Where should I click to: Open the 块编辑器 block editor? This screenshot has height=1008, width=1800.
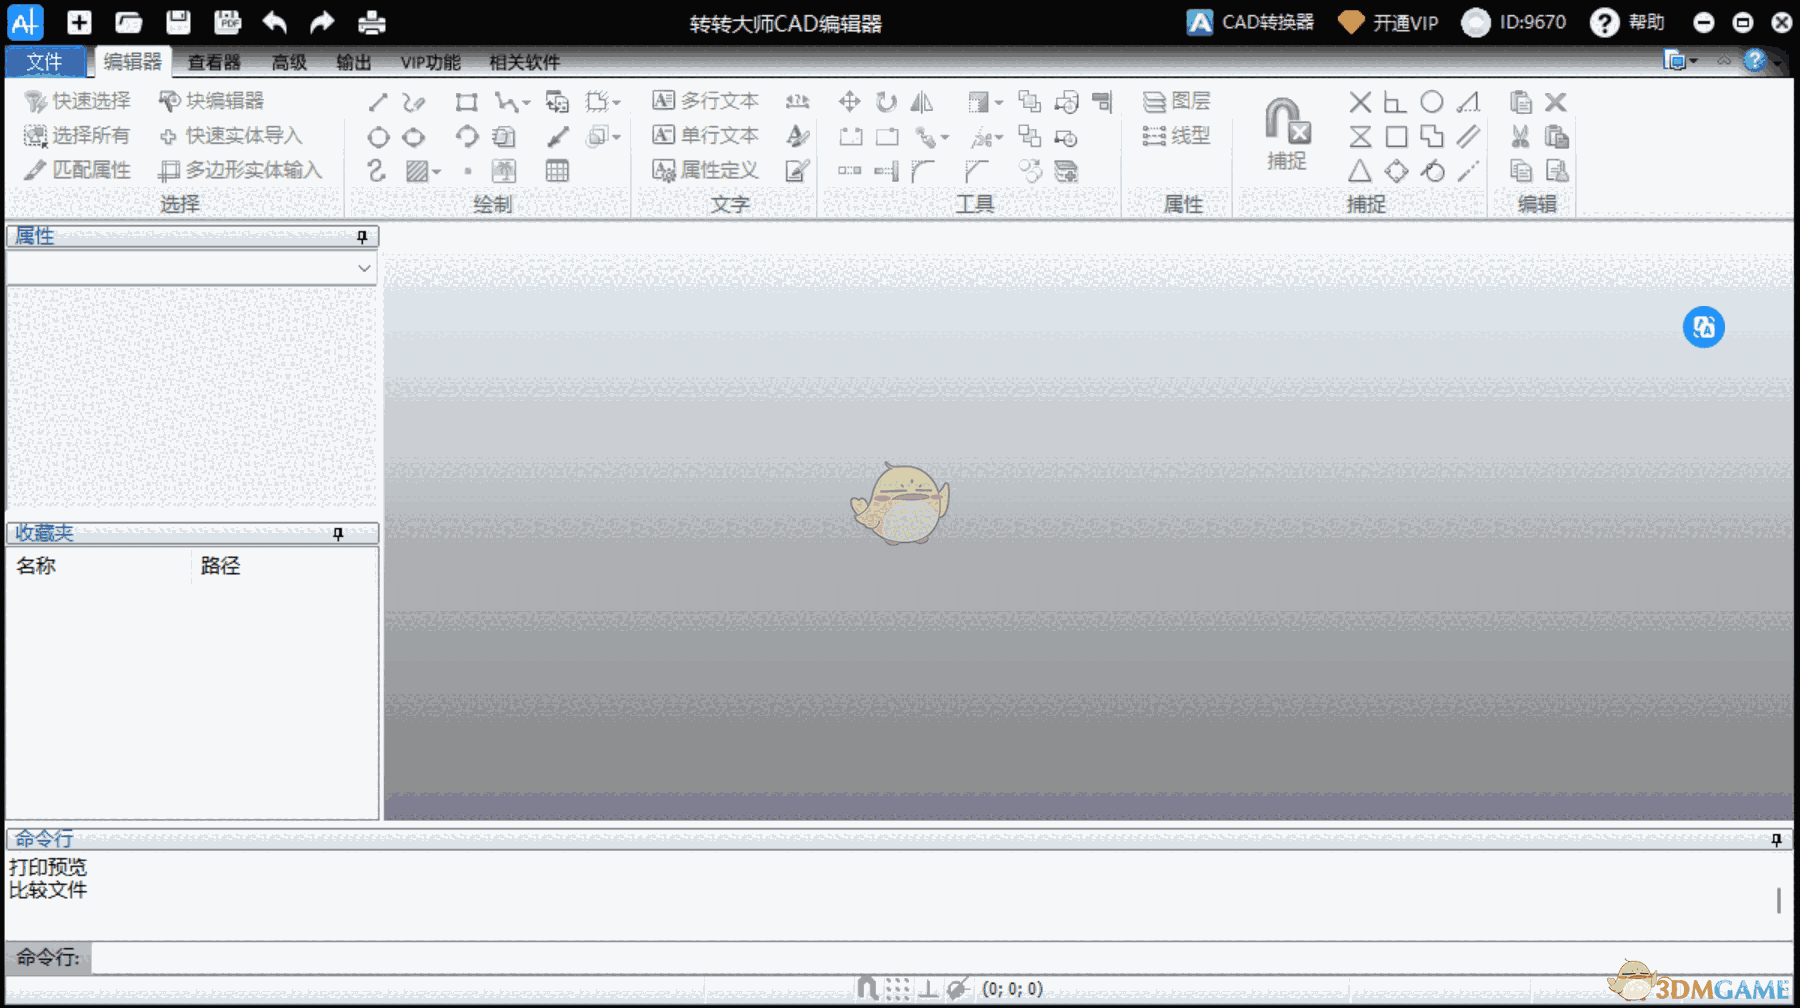[211, 100]
